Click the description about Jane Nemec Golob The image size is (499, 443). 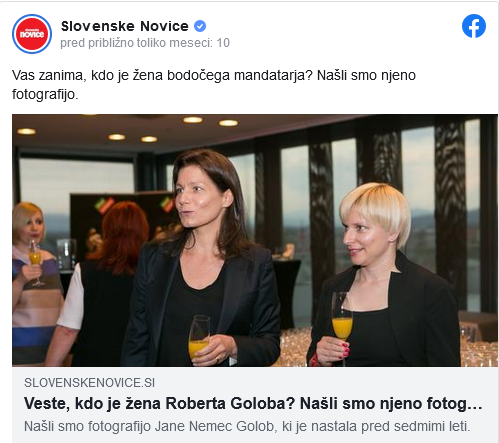(247, 426)
